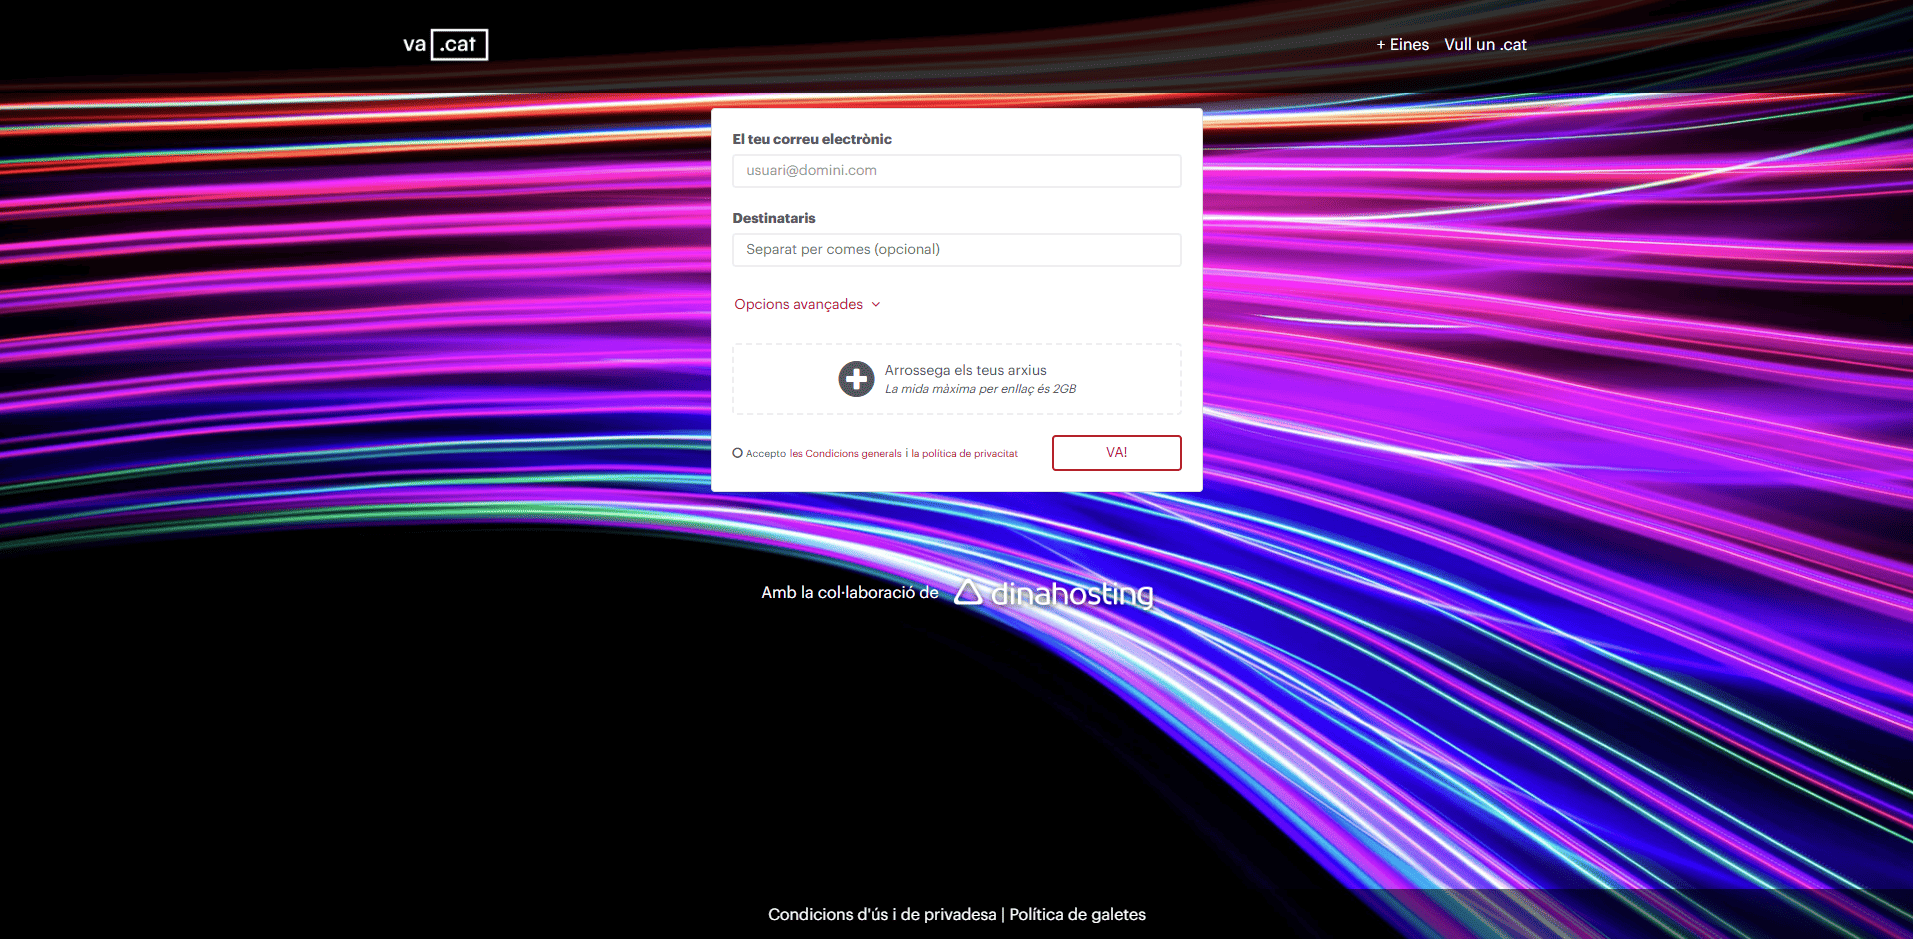
Task: Click the "Destinataris" field label
Action: (x=773, y=218)
